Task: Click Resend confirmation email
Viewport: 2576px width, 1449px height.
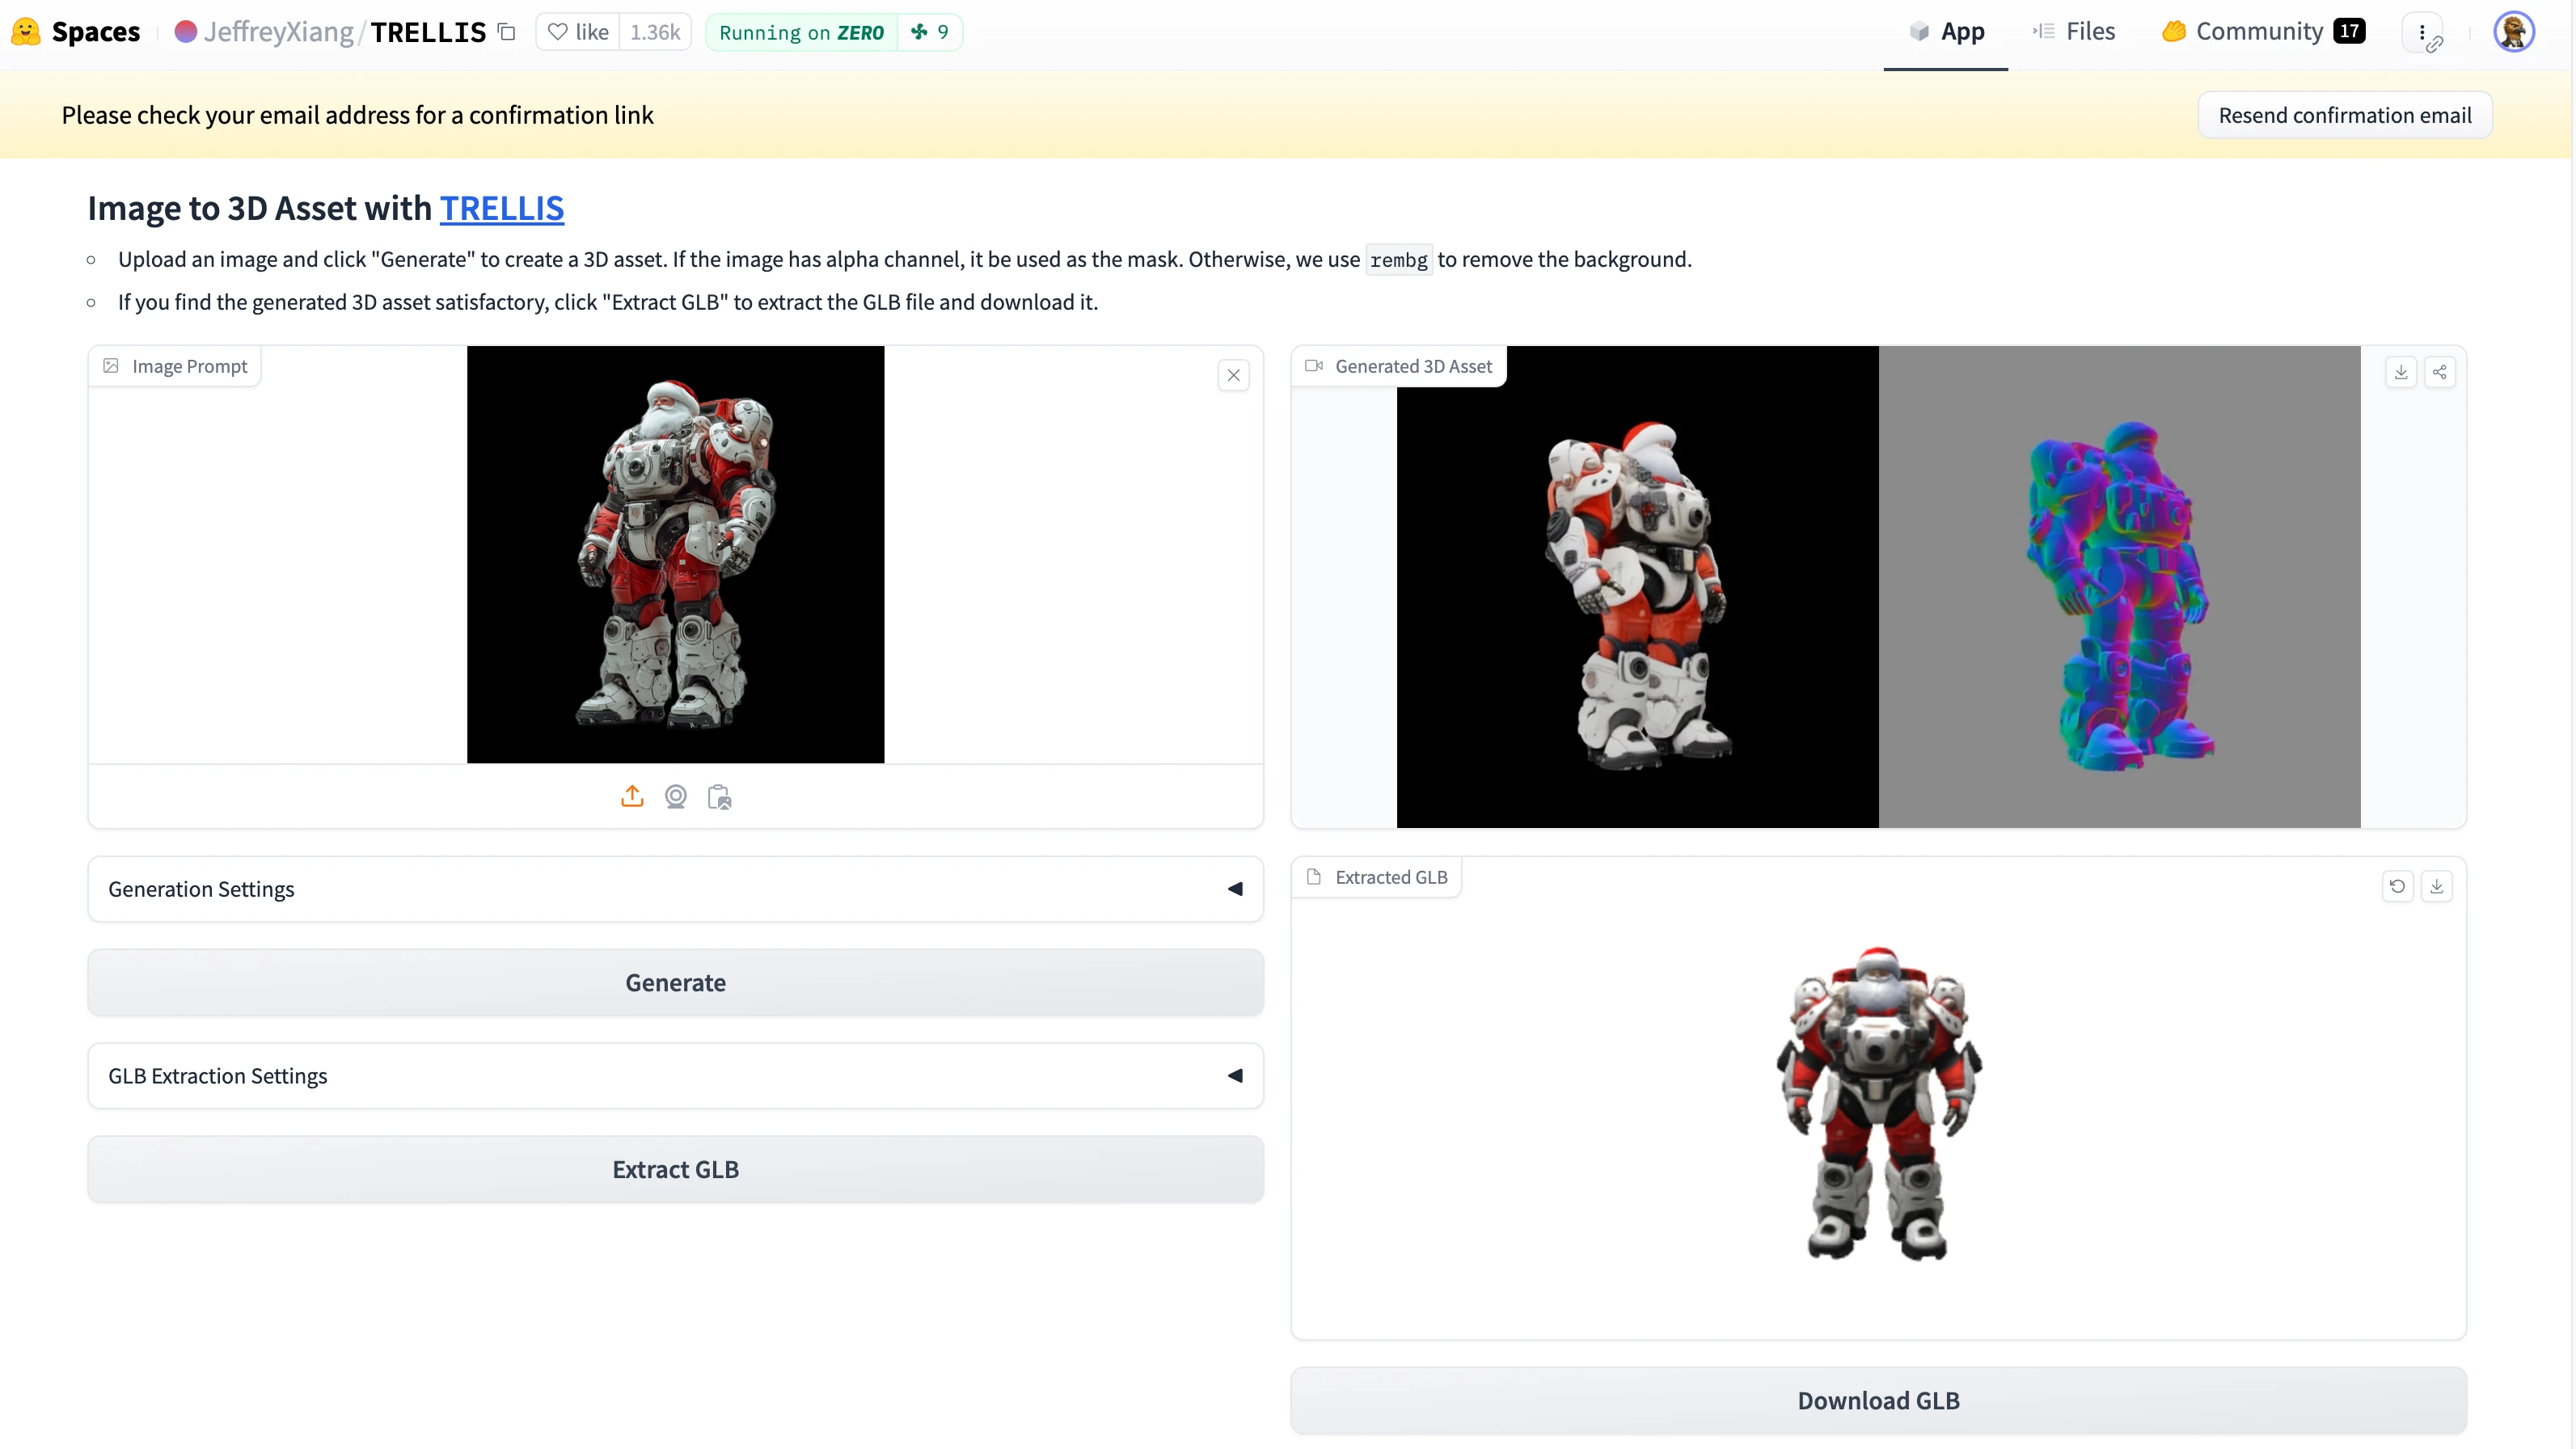Action: (x=2344, y=115)
